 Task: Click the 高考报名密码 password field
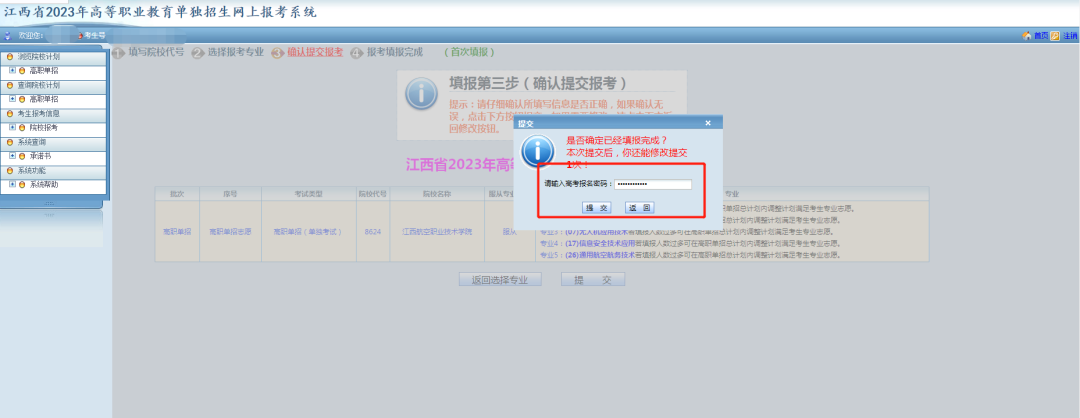click(x=653, y=184)
